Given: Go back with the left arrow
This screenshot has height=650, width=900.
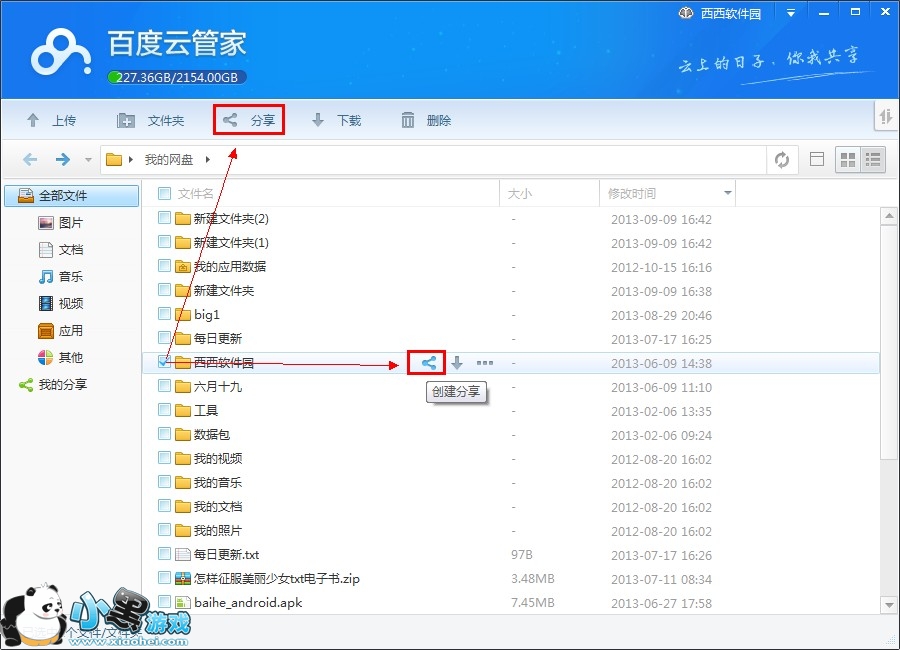Looking at the screenshot, I should pyautogui.click(x=30, y=159).
